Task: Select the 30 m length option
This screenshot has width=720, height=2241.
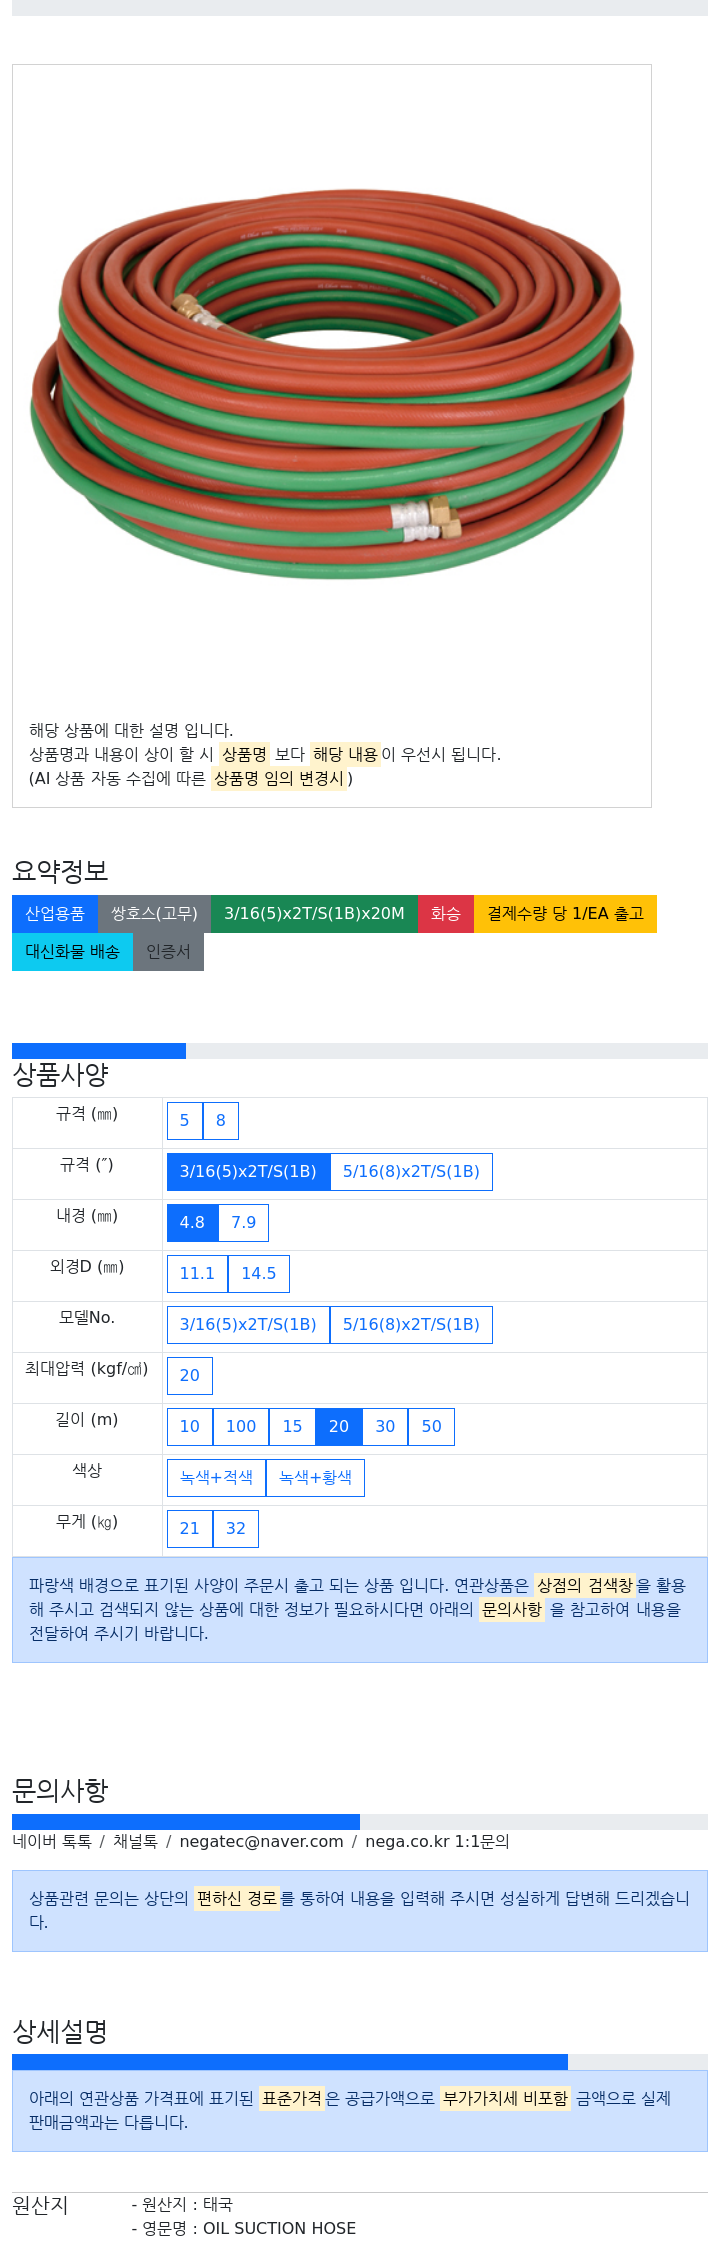Action: click(x=385, y=1427)
